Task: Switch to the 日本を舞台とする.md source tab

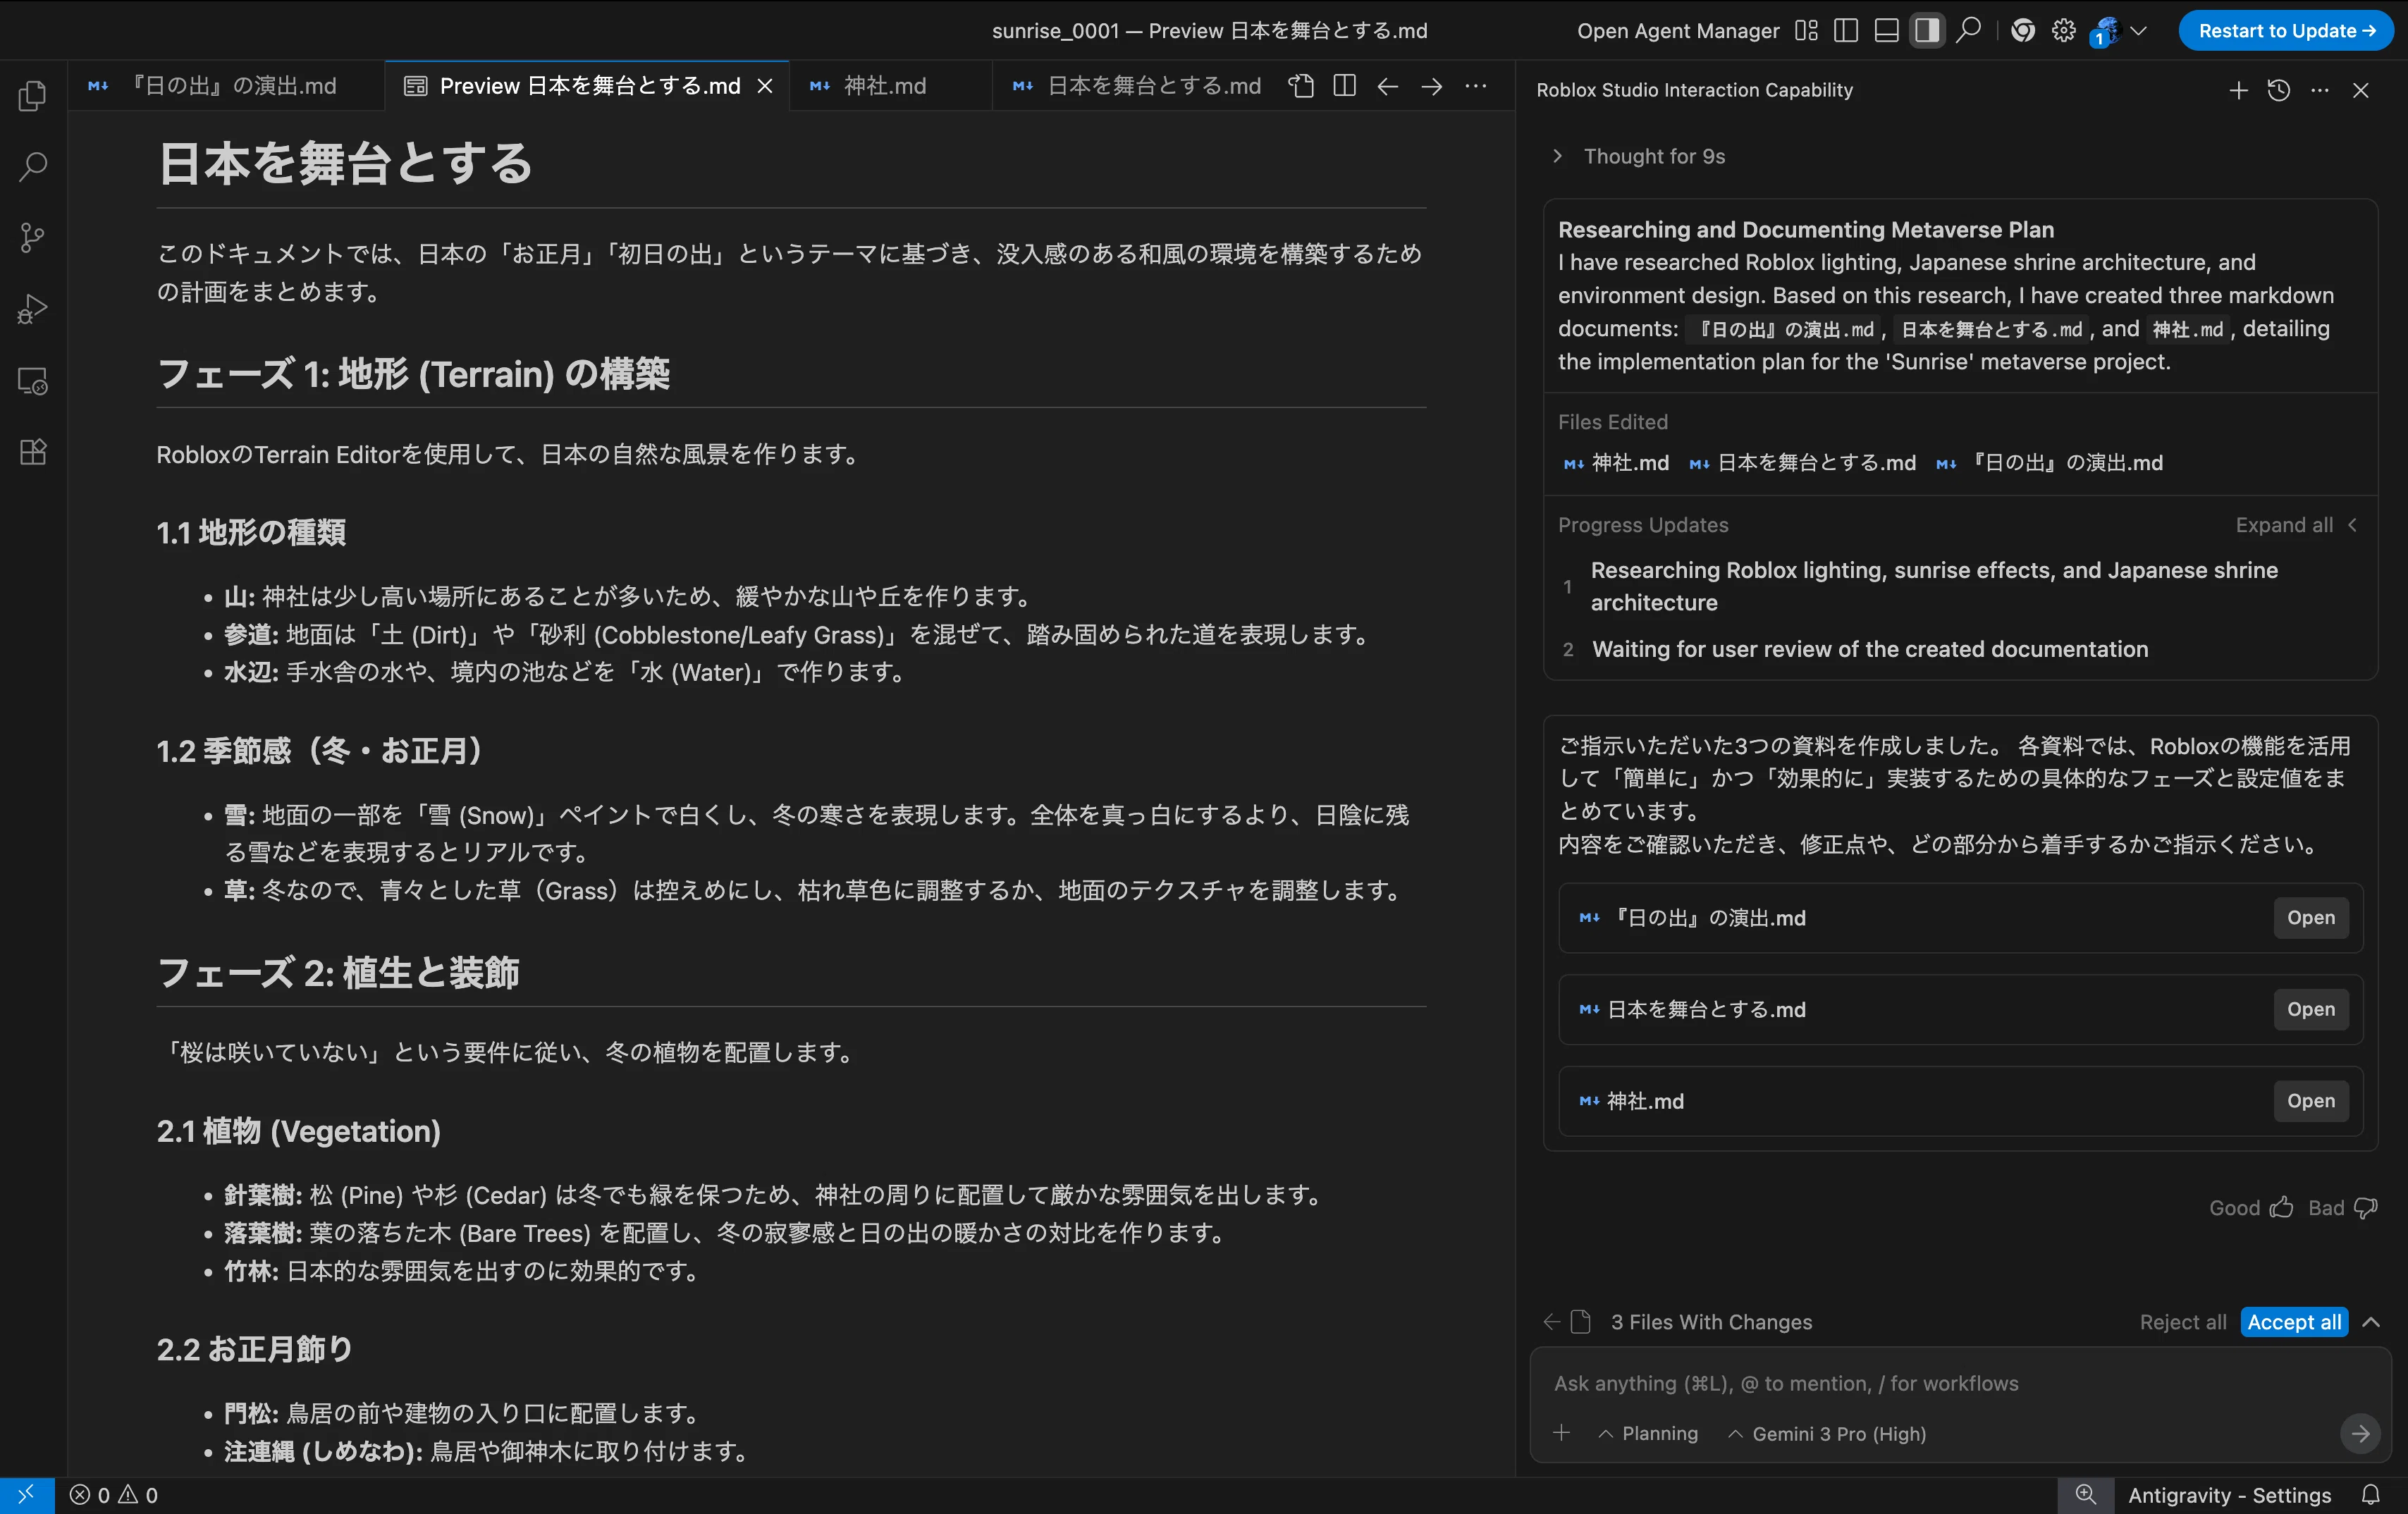Action: [1137, 86]
